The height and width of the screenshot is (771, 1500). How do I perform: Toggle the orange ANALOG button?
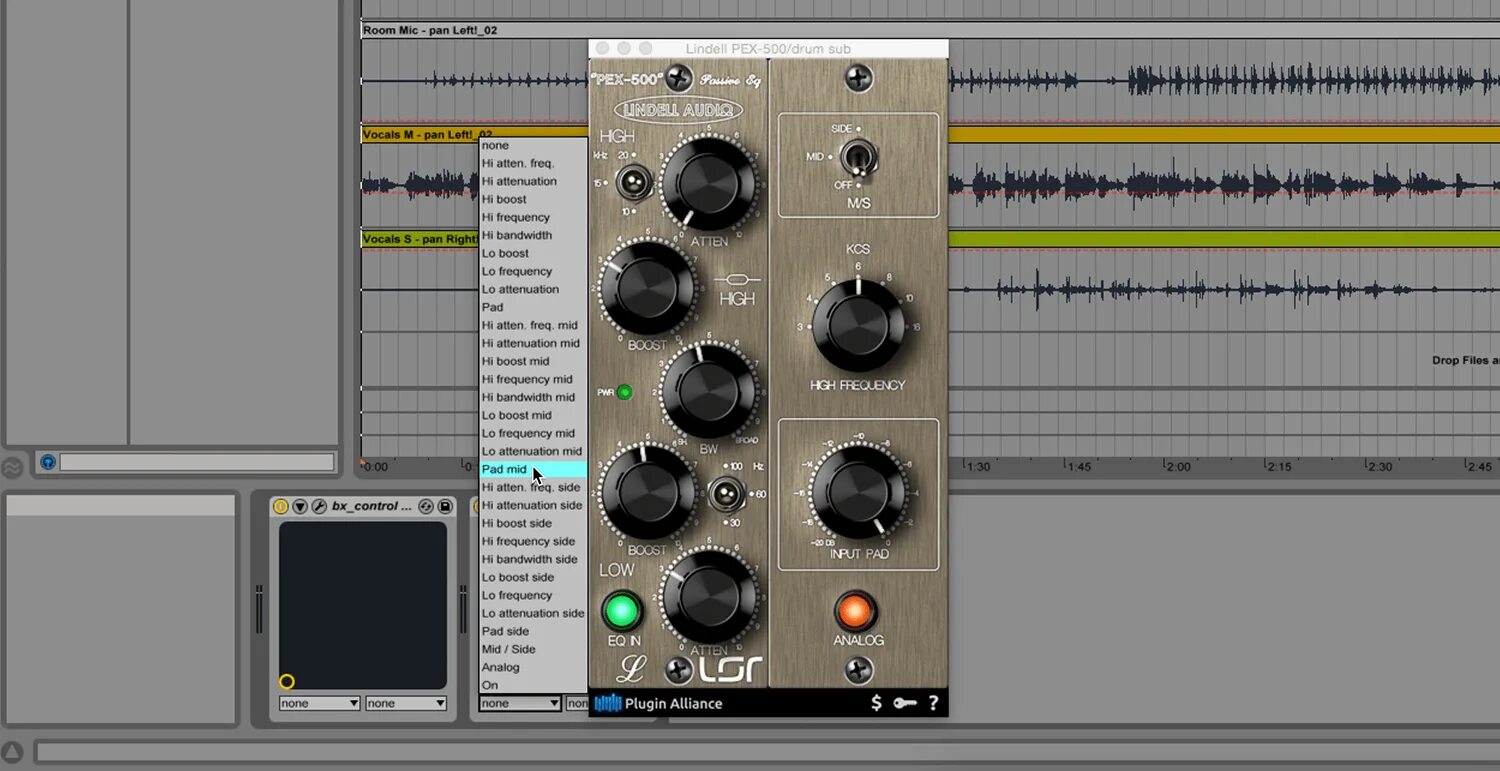click(856, 611)
